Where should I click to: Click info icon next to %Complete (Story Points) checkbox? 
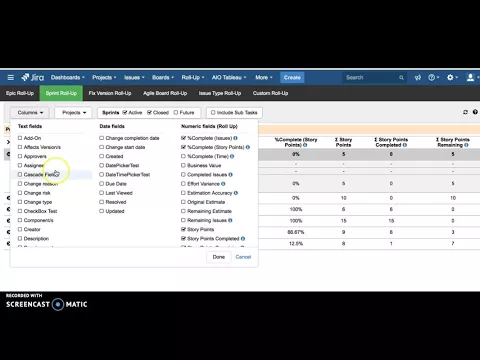pos(248,147)
